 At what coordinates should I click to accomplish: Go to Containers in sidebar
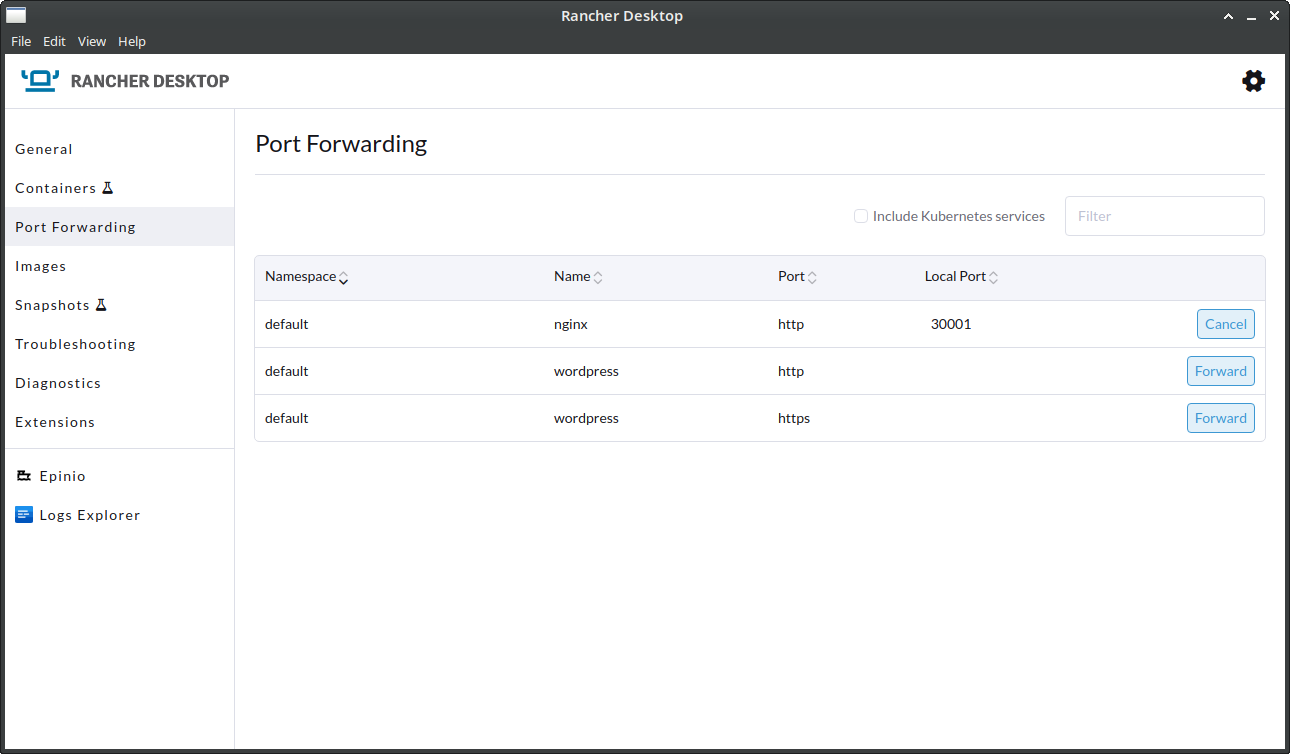119,188
